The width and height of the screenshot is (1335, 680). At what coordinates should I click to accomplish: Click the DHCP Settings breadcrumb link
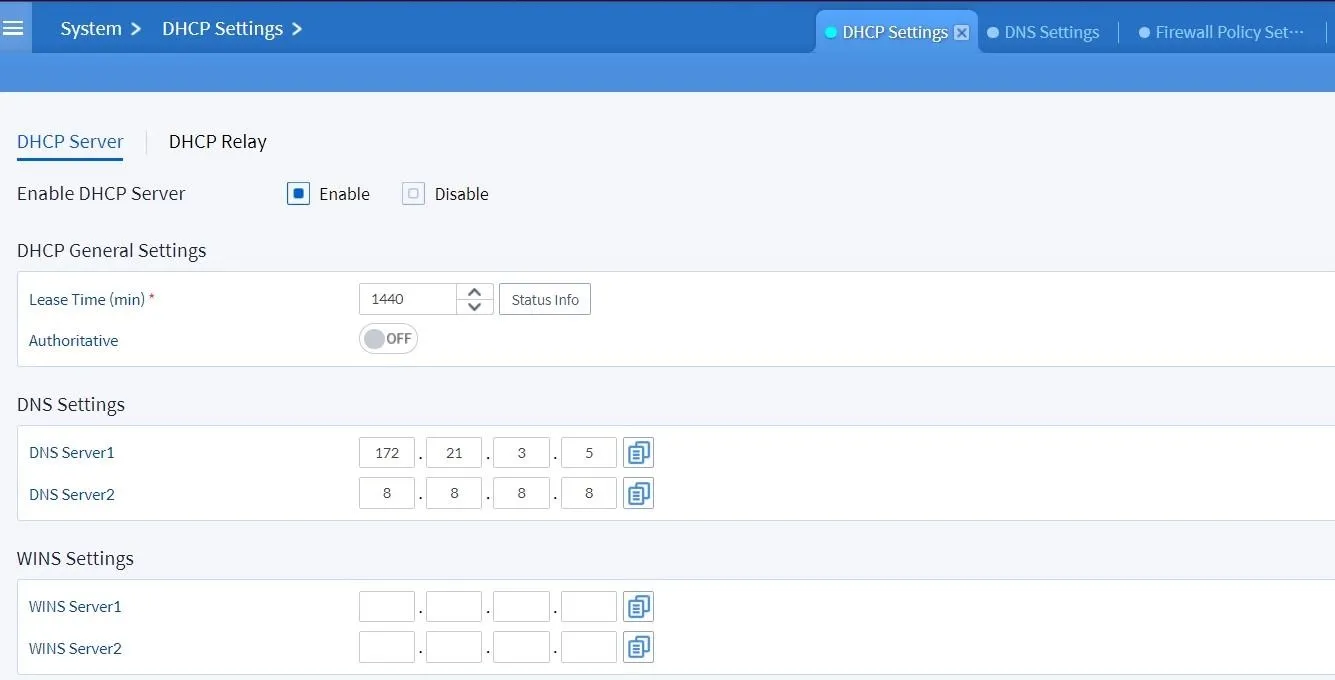tap(222, 28)
